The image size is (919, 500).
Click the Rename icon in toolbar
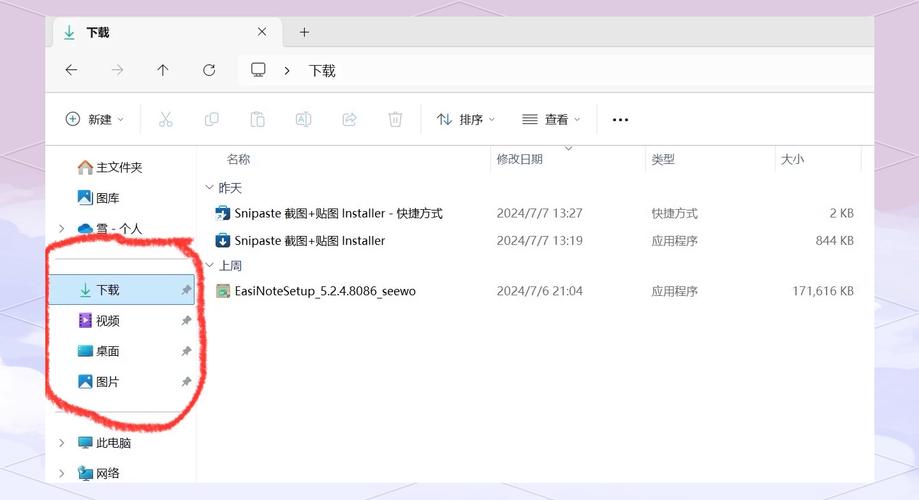[x=303, y=119]
